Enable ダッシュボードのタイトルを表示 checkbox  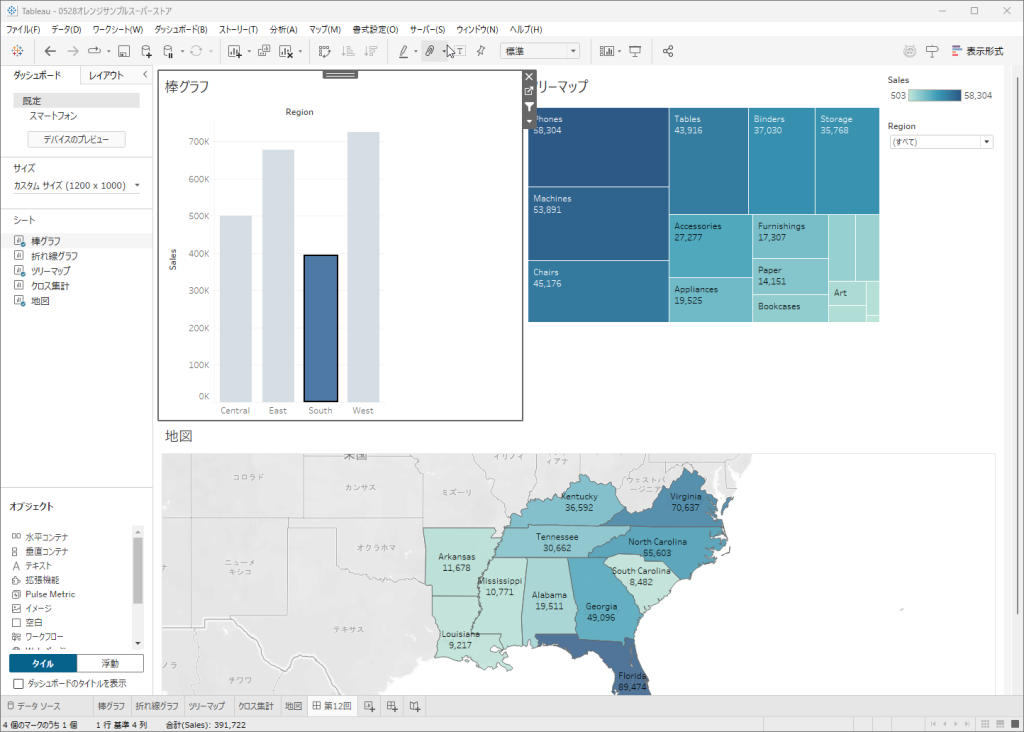[19, 683]
